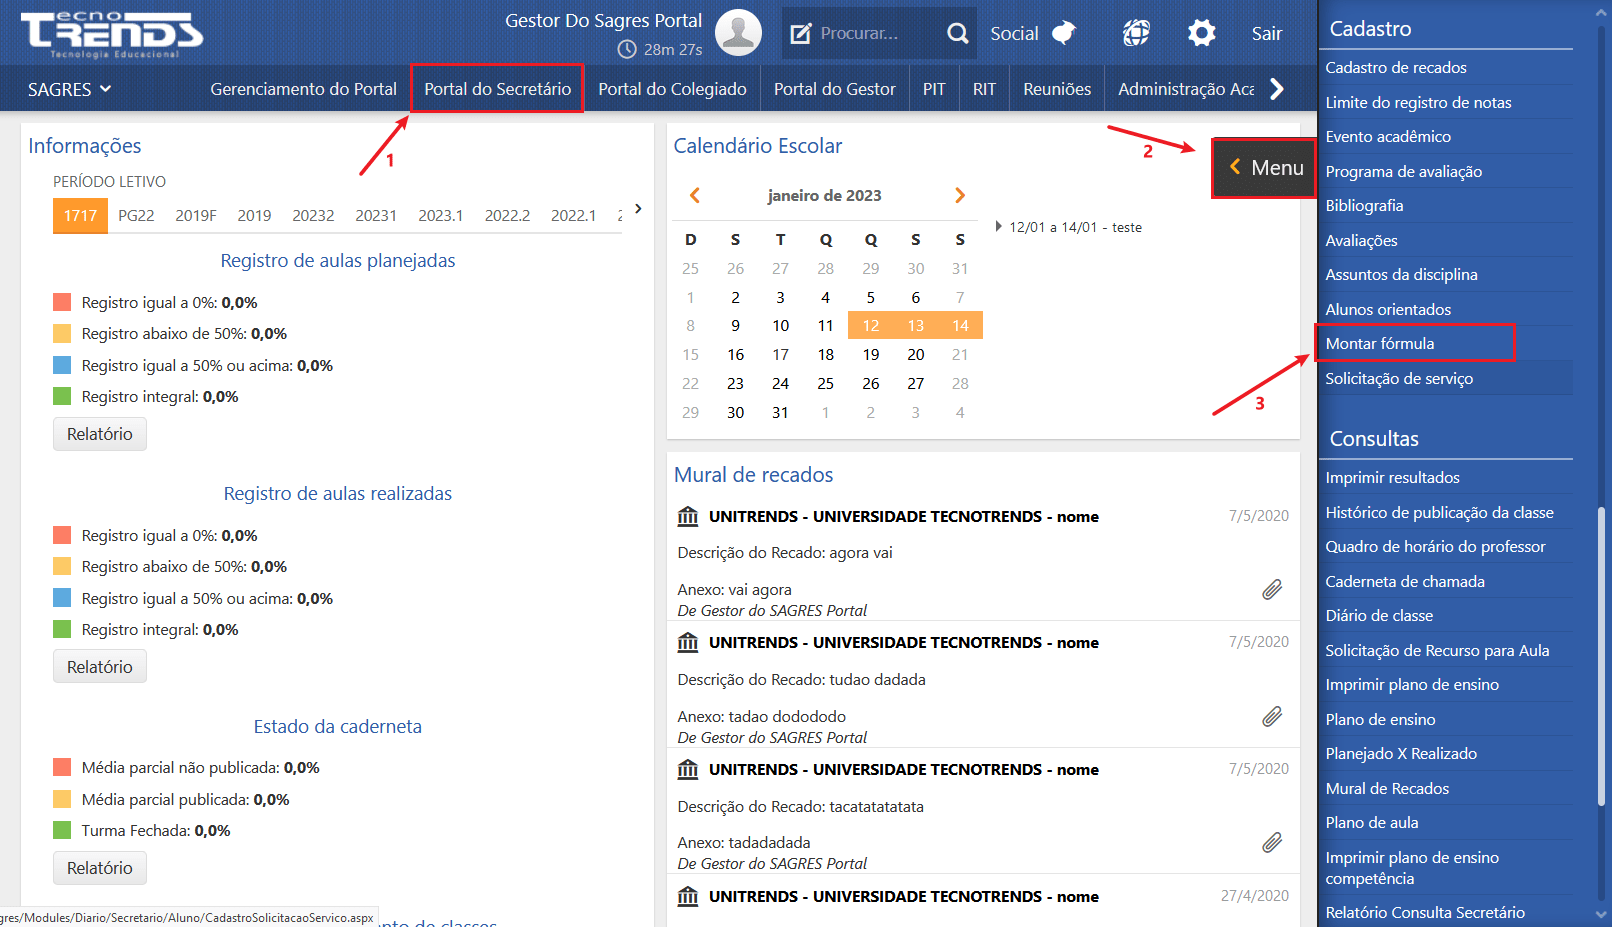Expand the 12/01 a 14/01 teste event
Image resolution: width=1612 pixels, height=927 pixels.
tap(998, 227)
